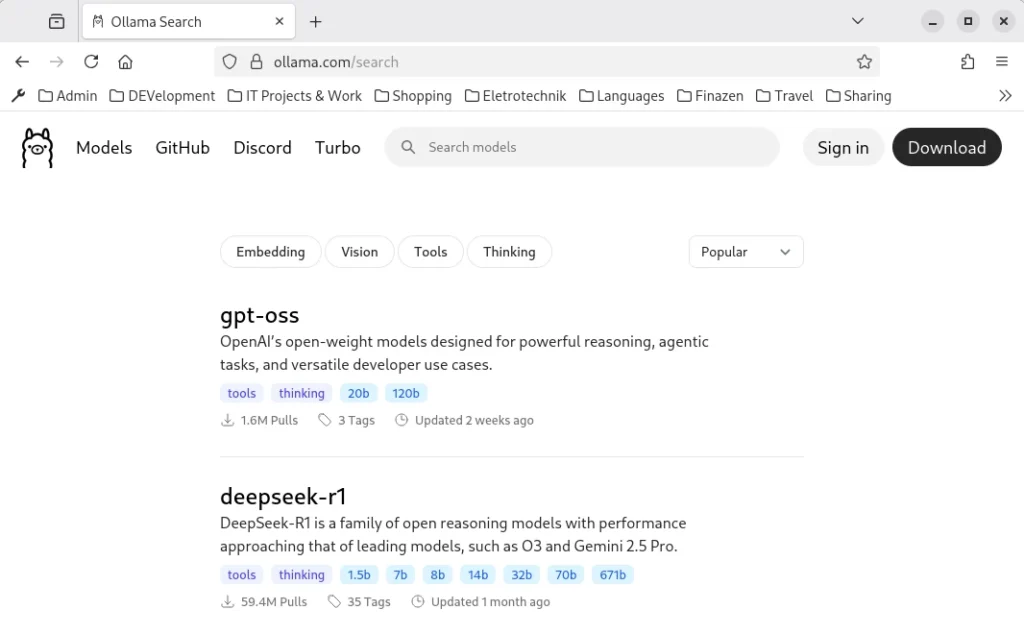Open the list all tabs dropdown
The image size is (1024, 634).
pyautogui.click(x=857, y=21)
